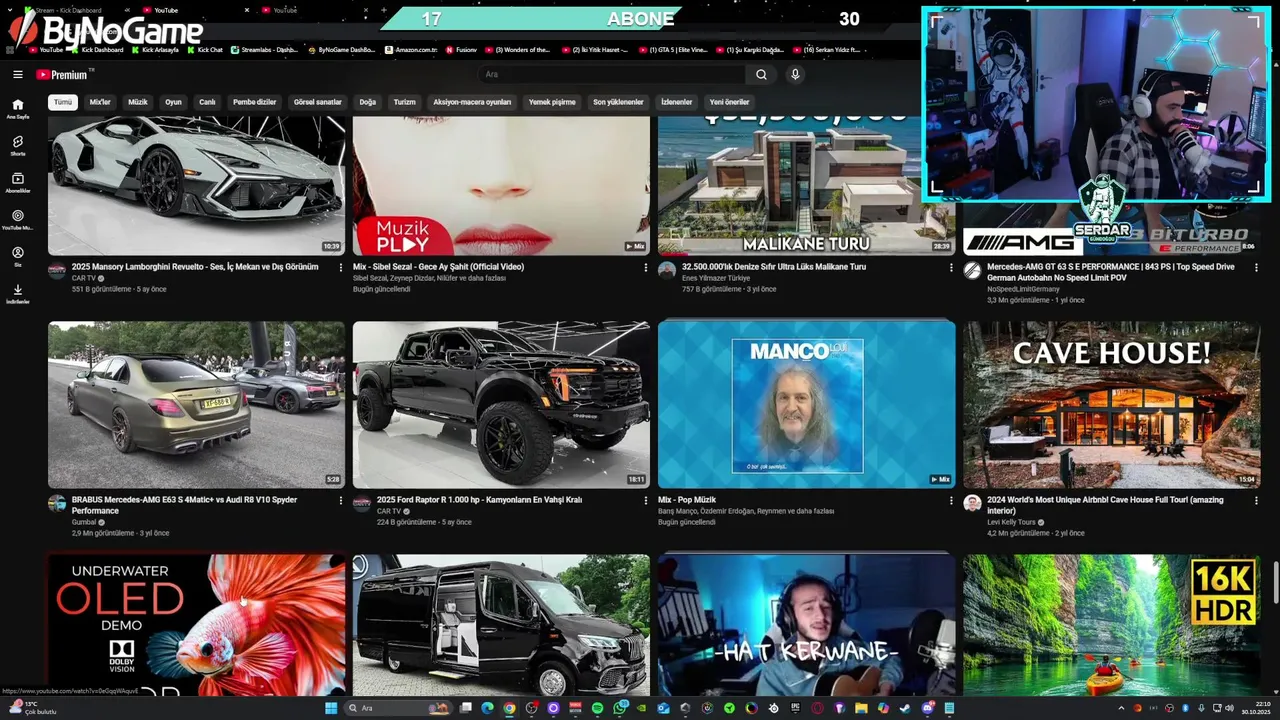This screenshot has width=1280, height=720.
Task: Click the search magnifier button
Action: coord(761,74)
